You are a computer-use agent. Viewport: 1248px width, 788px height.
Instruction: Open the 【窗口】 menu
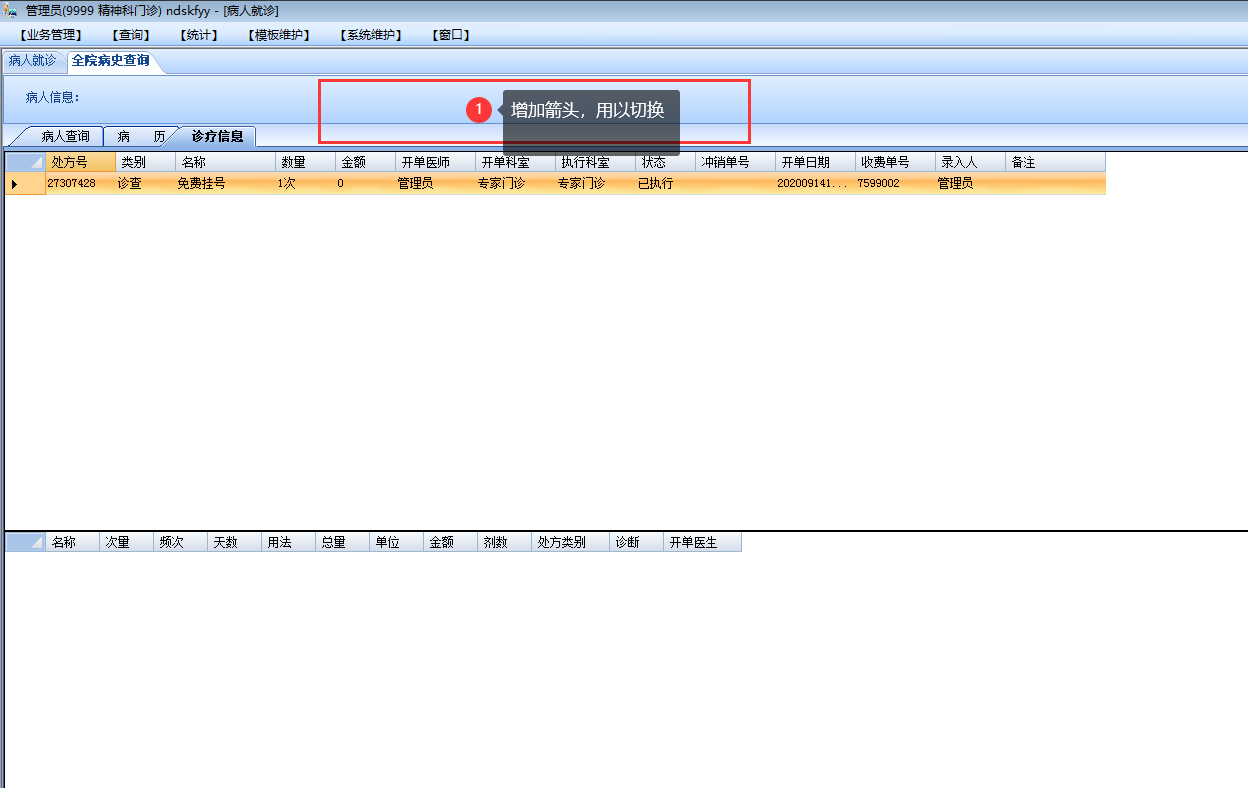tap(451, 35)
